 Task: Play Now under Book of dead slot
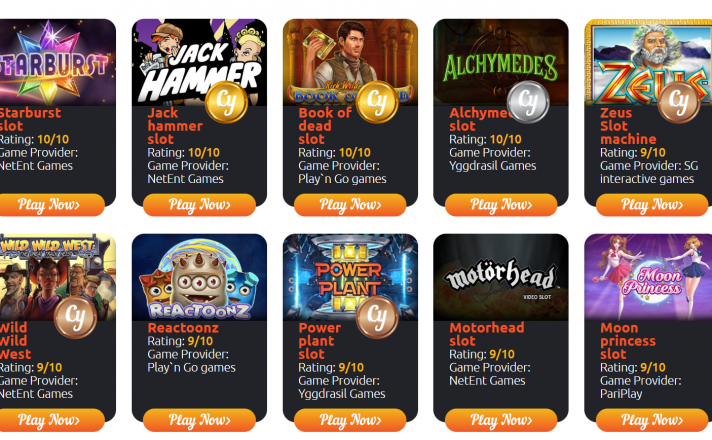point(350,205)
